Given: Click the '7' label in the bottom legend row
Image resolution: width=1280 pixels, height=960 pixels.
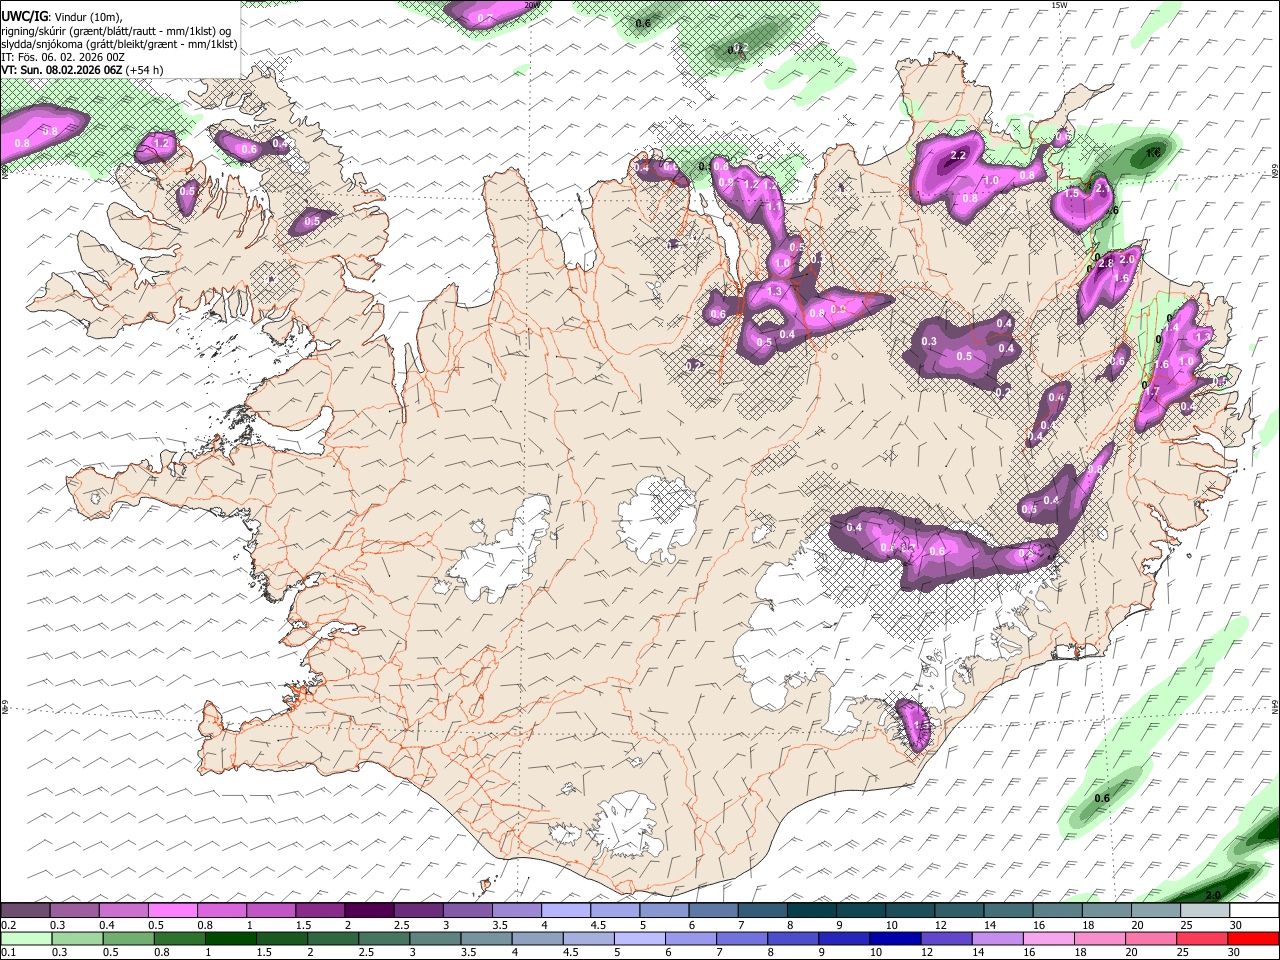Looking at the screenshot, I should pyautogui.click(x=721, y=952).
